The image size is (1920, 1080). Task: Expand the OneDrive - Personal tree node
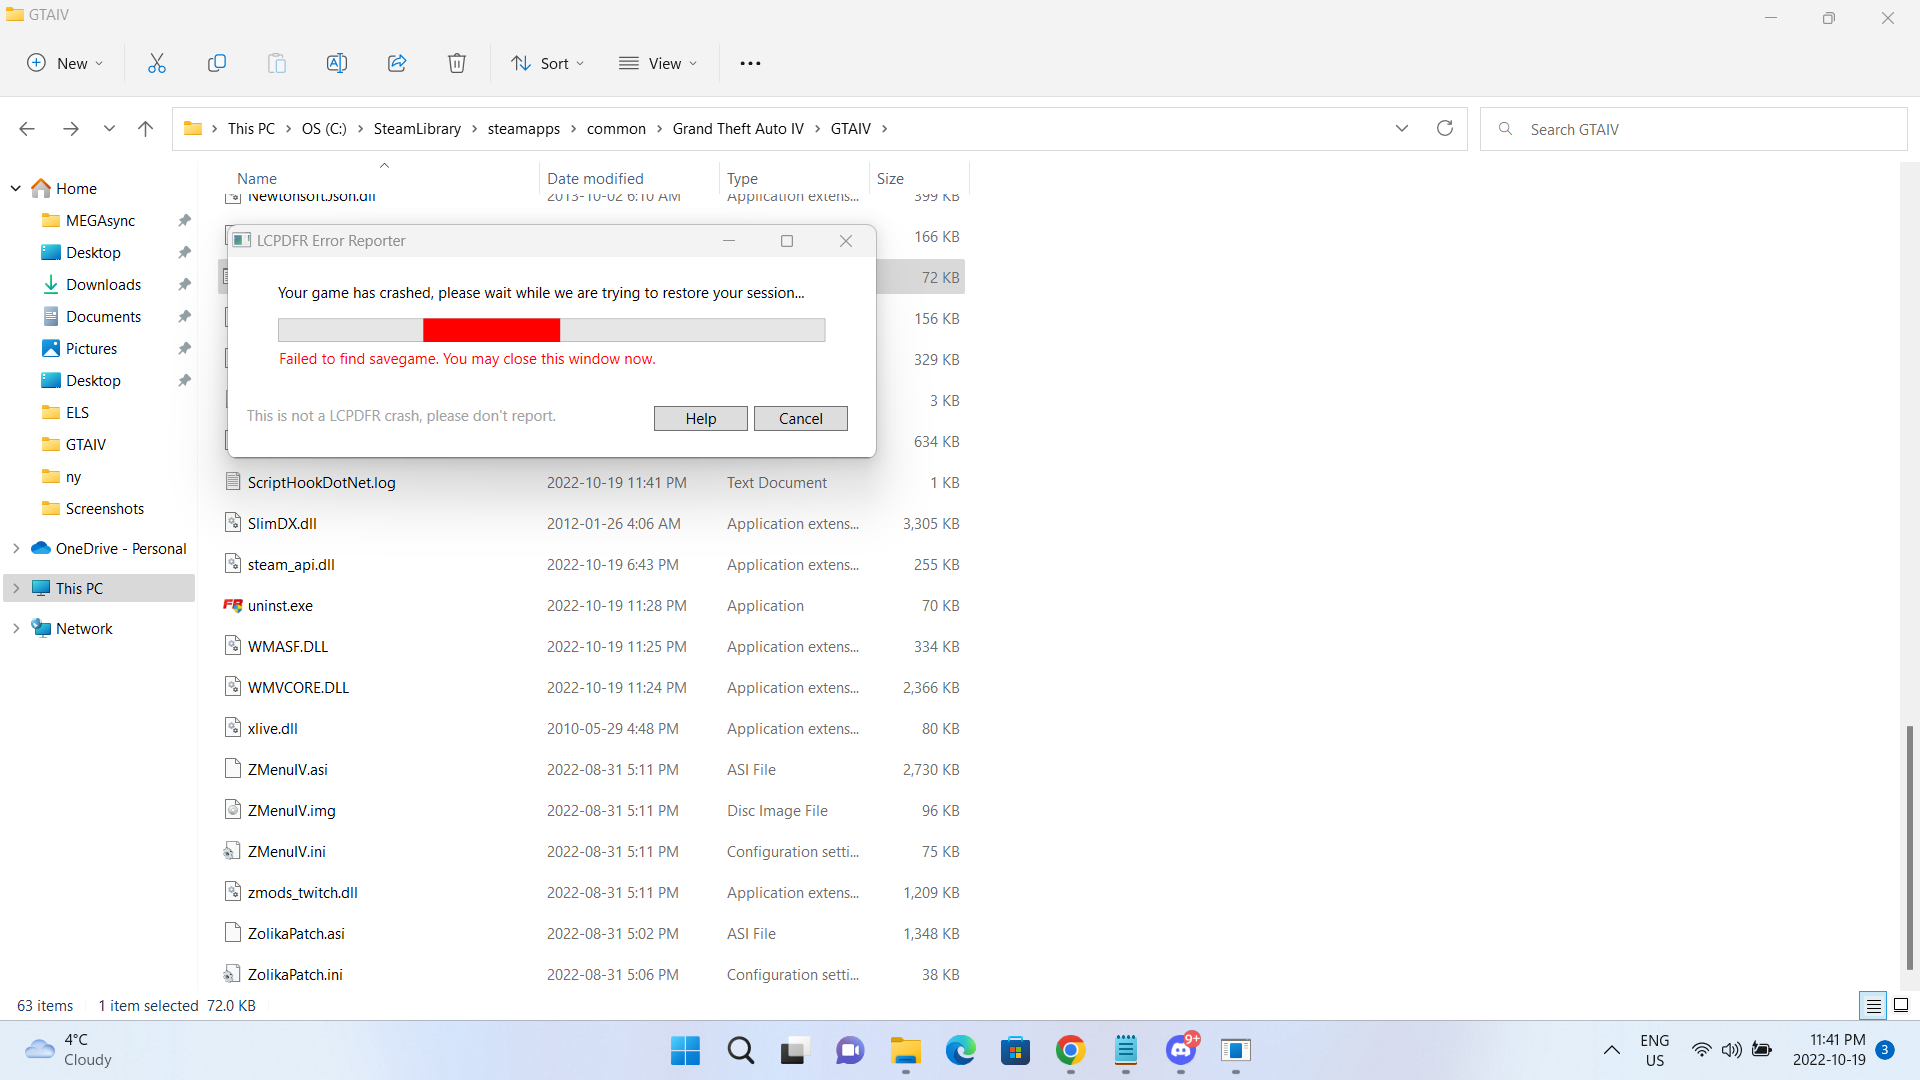click(16, 548)
